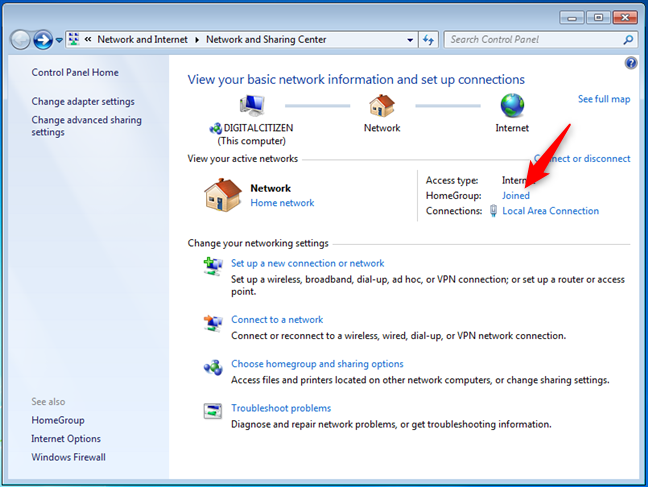Click the DIGITALCITIZEN computer icon
The width and height of the screenshot is (648, 487).
click(252, 105)
